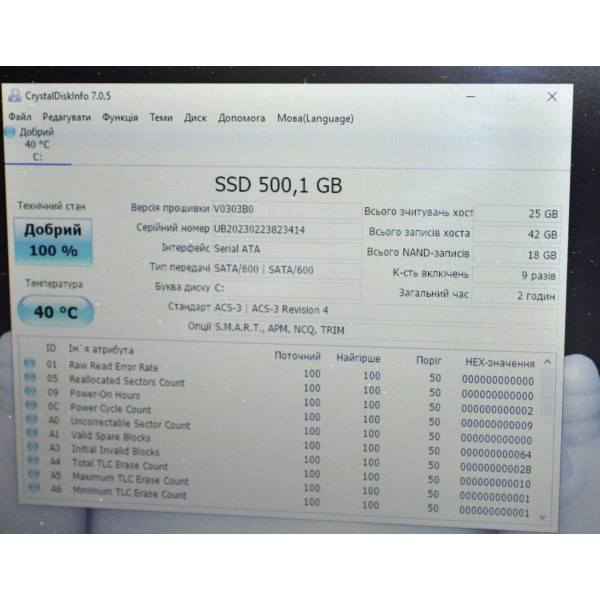Viewport: 600px width, 600px height.
Task: Click HEX value 000000000064
Action: 496,454
